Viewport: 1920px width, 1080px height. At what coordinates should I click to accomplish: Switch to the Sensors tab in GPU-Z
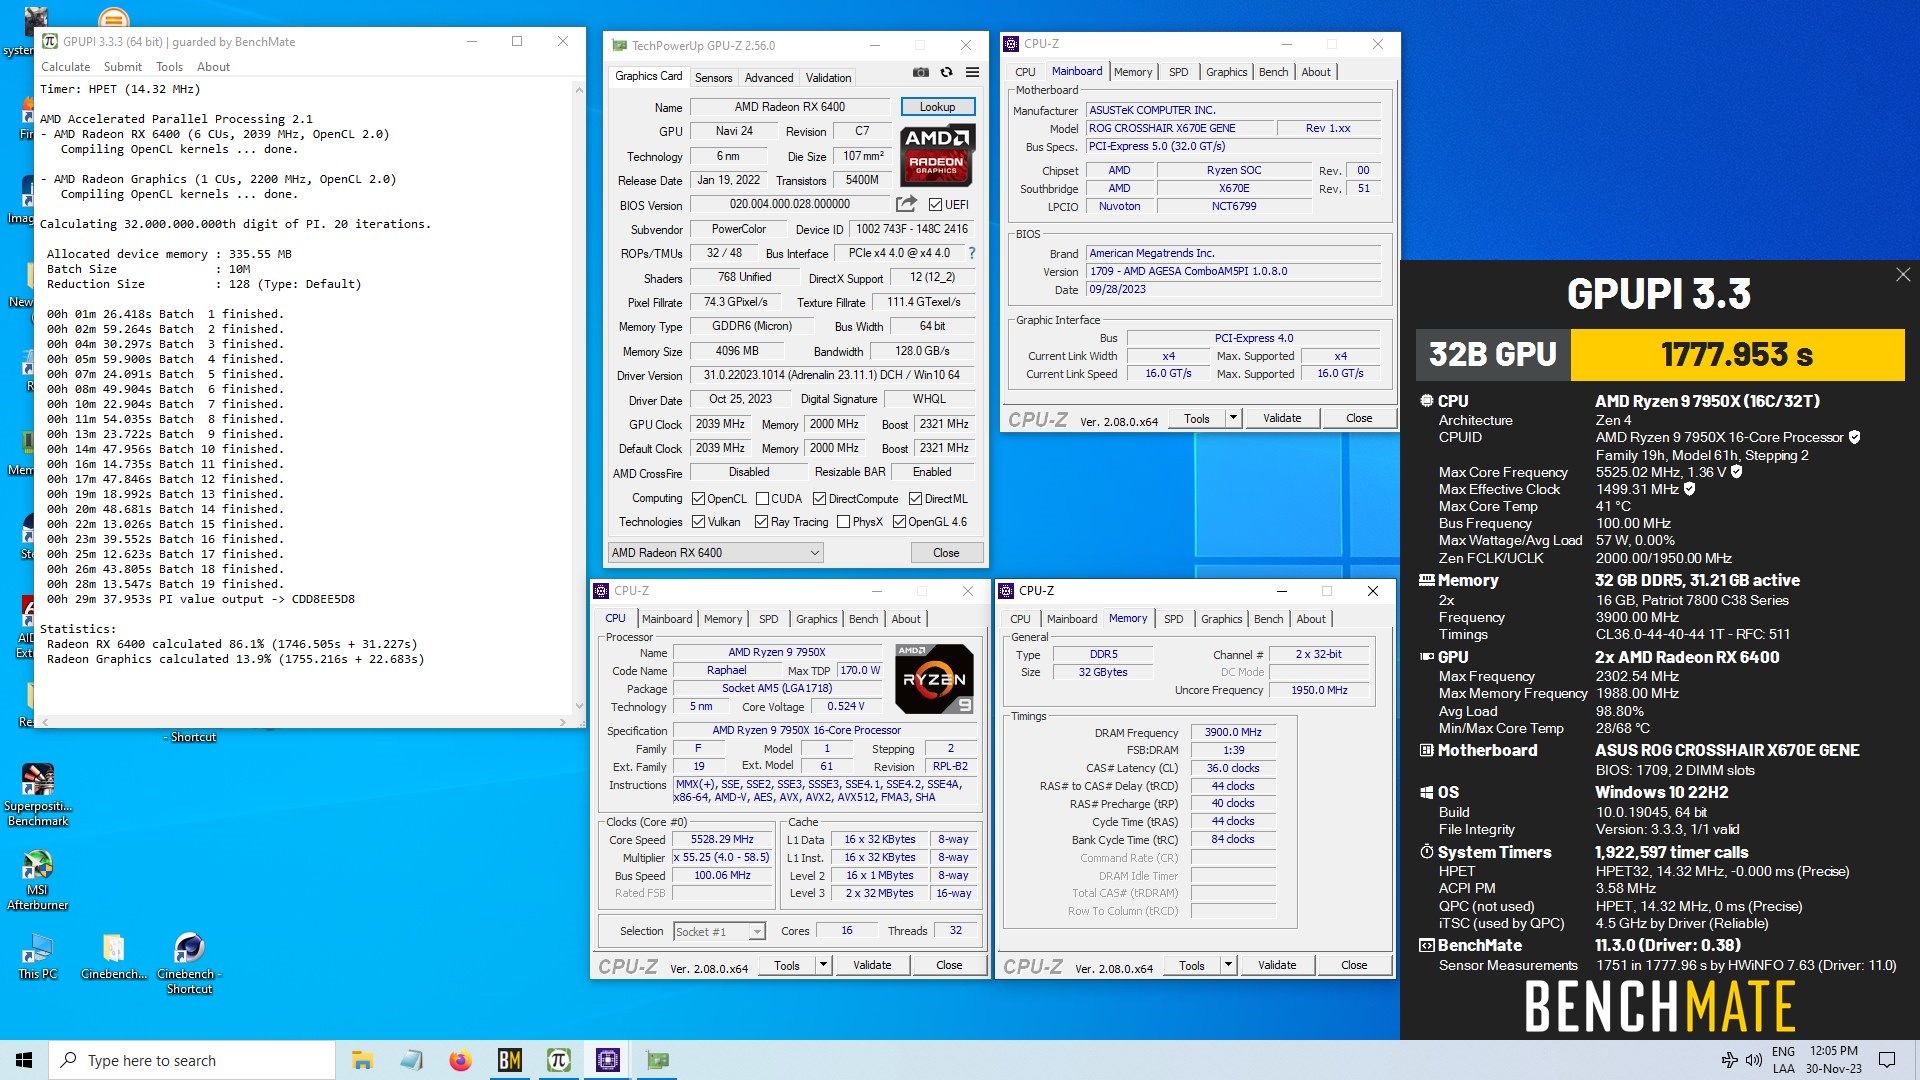[x=713, y=77]
